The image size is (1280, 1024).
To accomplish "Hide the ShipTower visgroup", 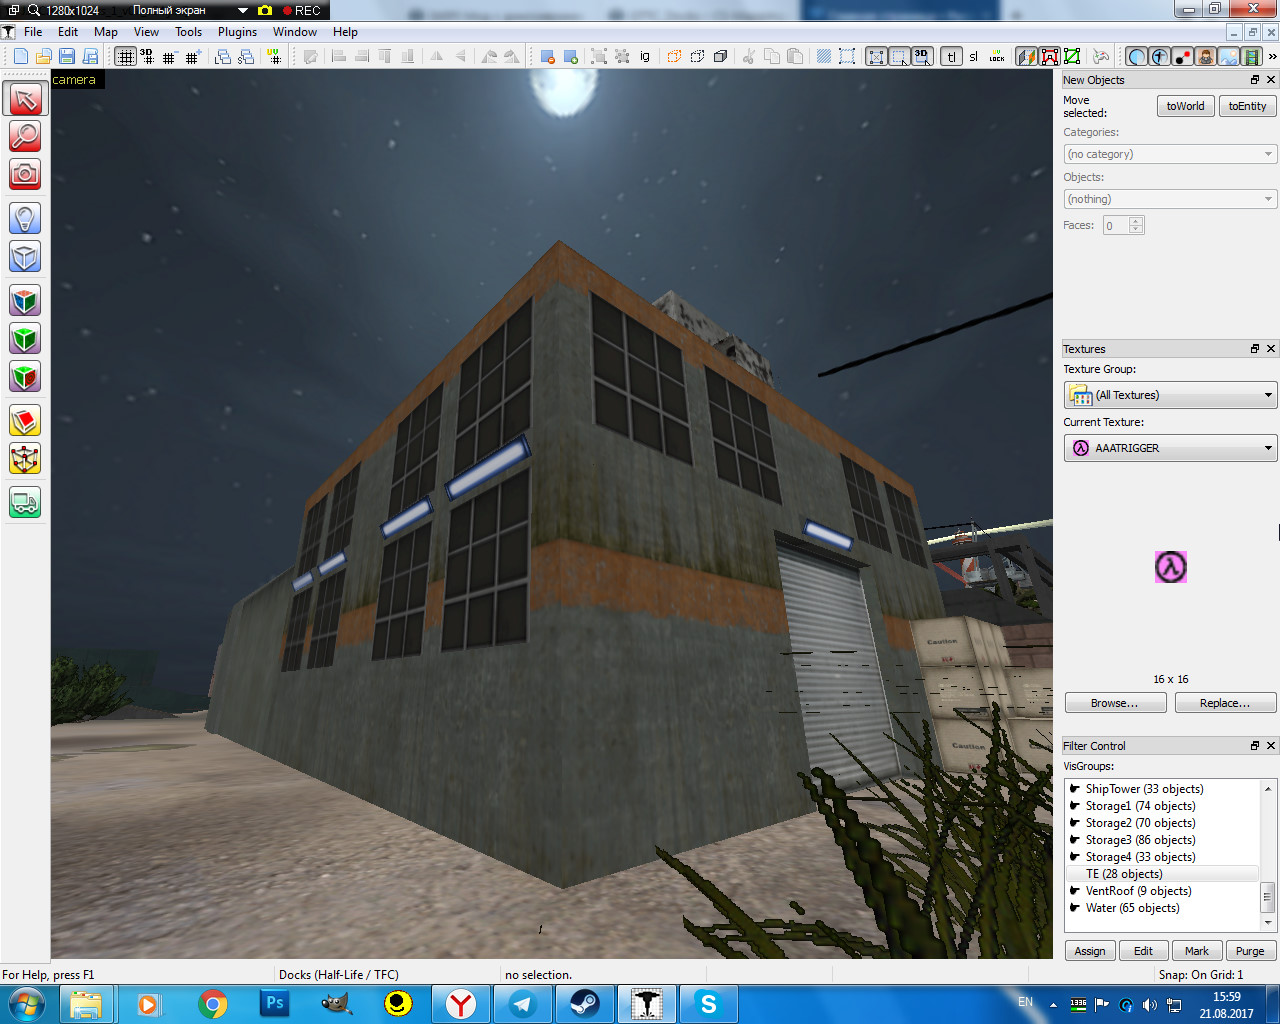I will tap(1075, 789).
